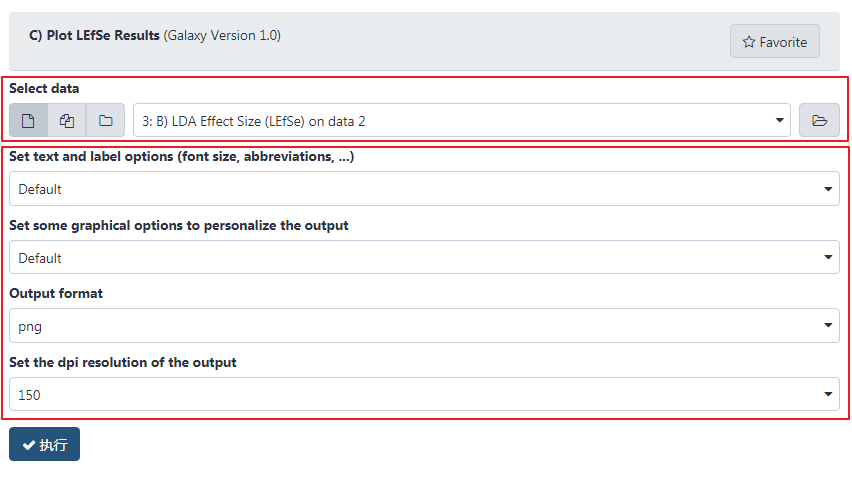852x477 pixels.
Task: Click the star icon in Favorite
Action: [x=749, y=42]
